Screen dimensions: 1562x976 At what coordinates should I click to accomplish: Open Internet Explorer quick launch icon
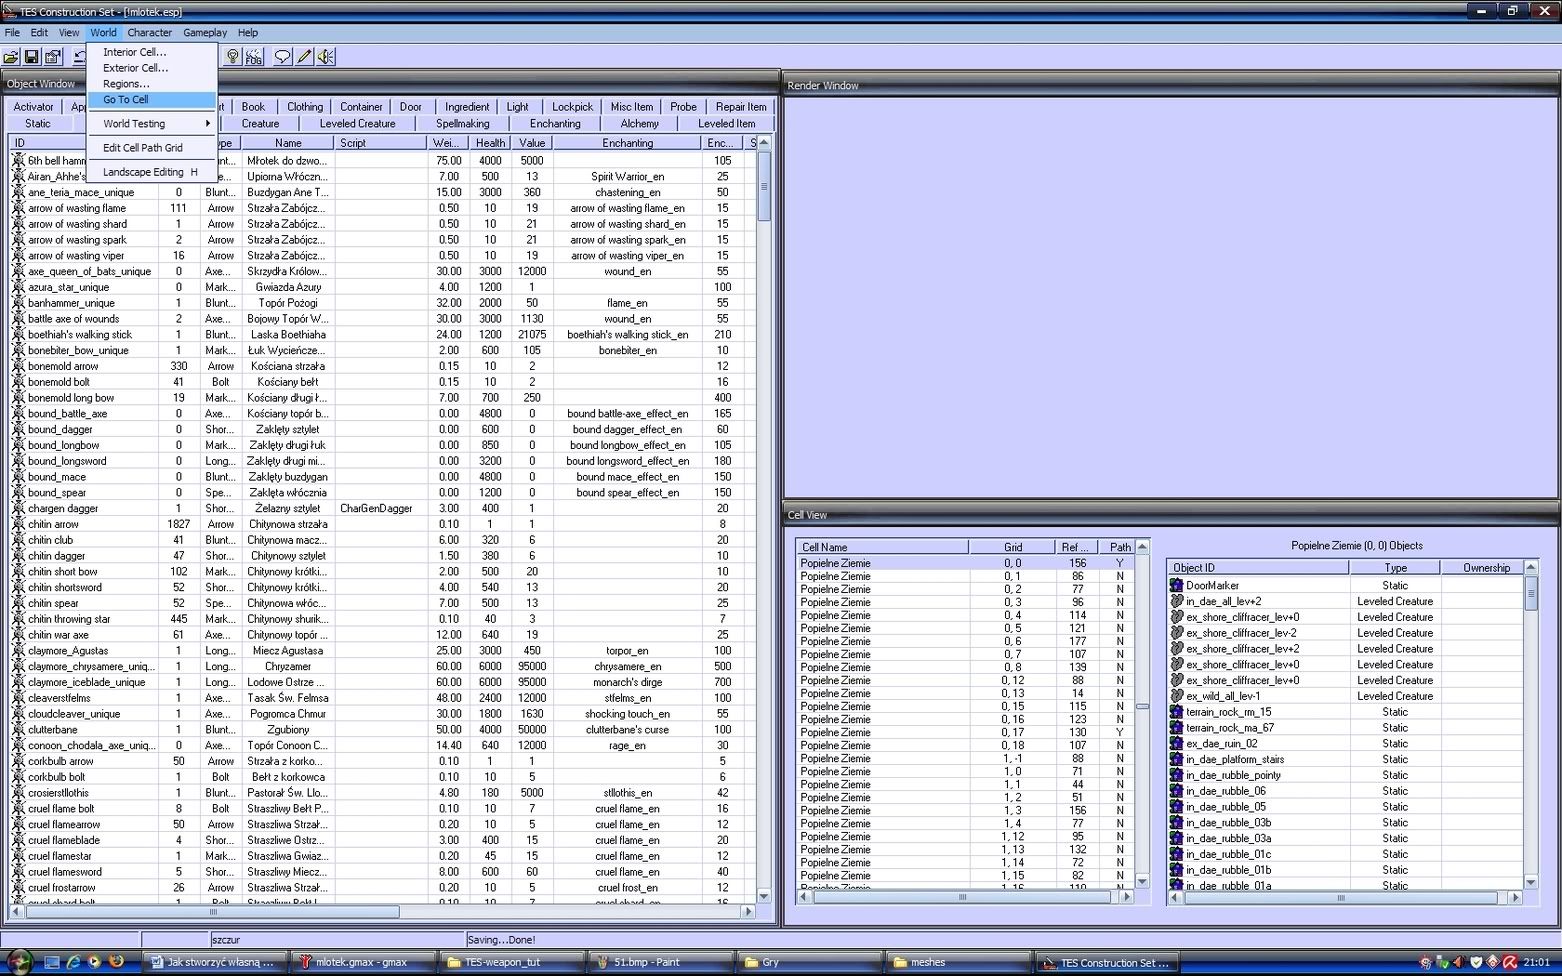pyautogui.click(x=73, y=962)
